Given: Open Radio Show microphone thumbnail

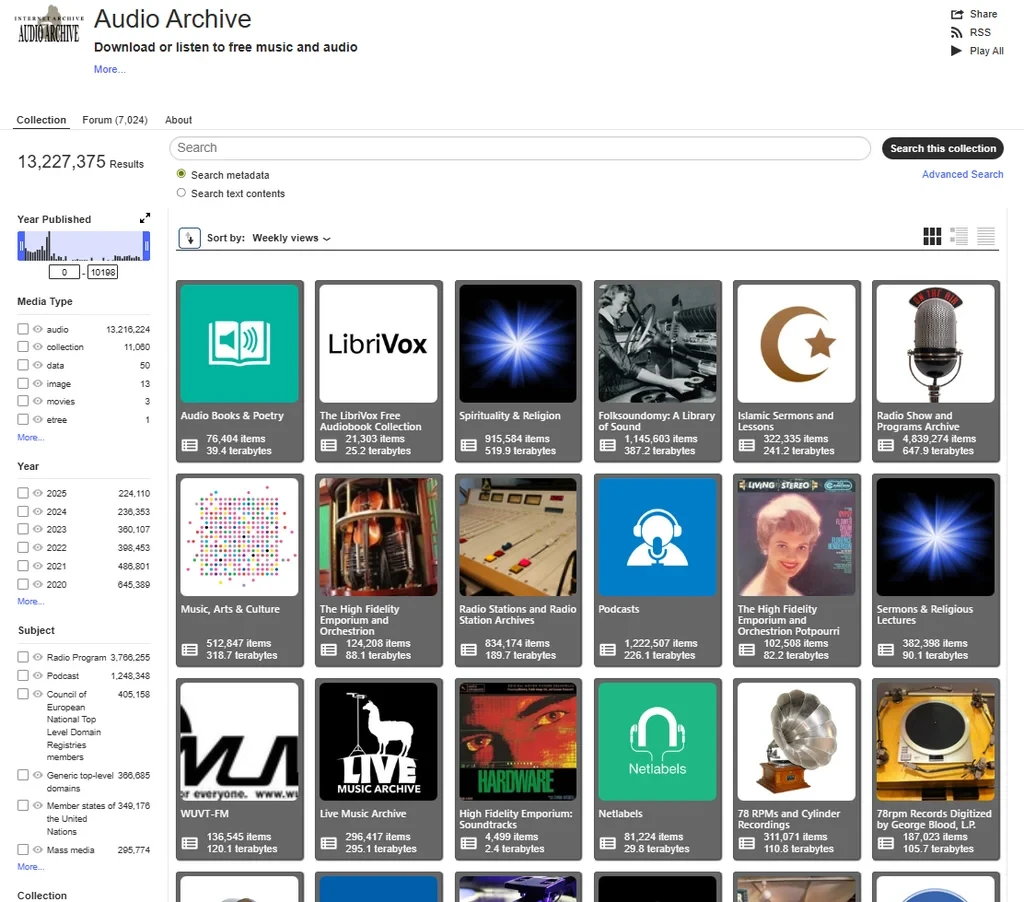Looking at the screenshot, I should 935,343.
